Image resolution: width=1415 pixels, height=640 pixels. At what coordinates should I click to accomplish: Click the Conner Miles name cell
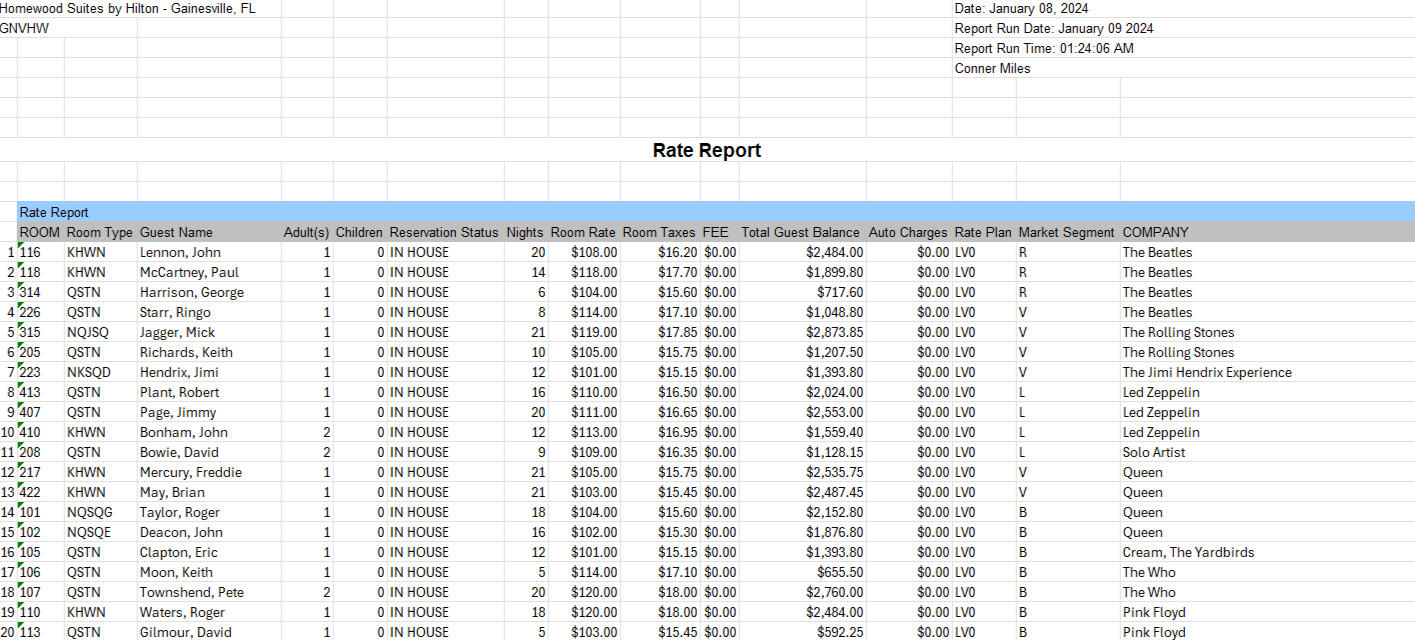[x=992, y=68]
